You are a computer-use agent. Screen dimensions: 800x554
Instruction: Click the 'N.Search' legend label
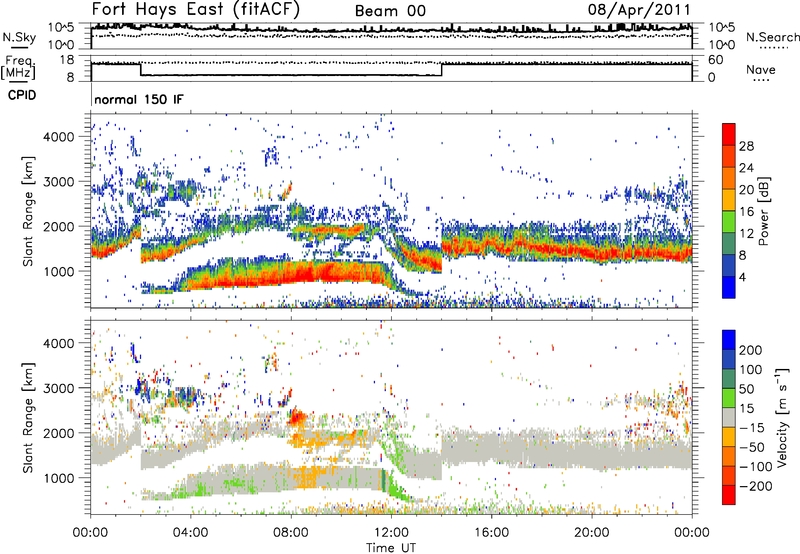(x=772, y=37)
